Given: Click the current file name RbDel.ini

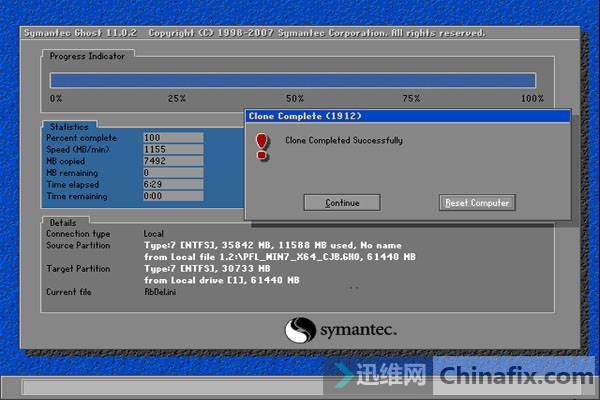Looking at the screenshot, I should pos(160,292).
